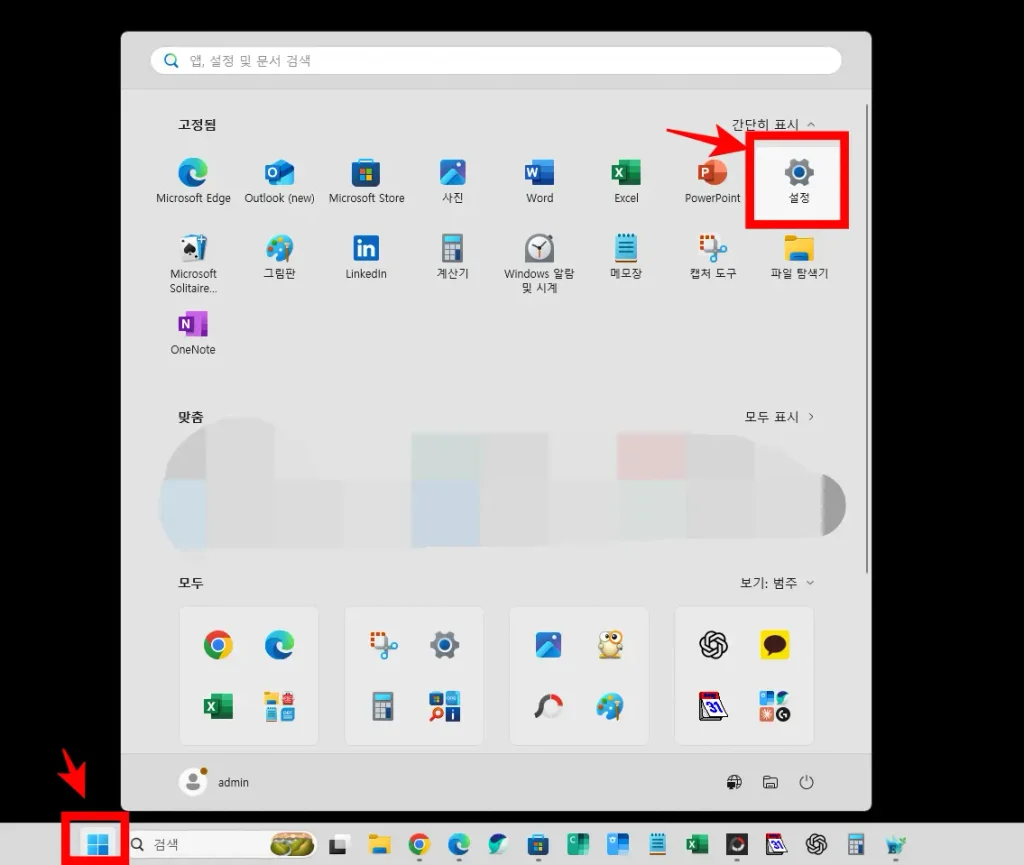Screen dimensions: 1024x865
Task: Open ChatGPT icon in 모두 category group
Action: coord(713,645)
